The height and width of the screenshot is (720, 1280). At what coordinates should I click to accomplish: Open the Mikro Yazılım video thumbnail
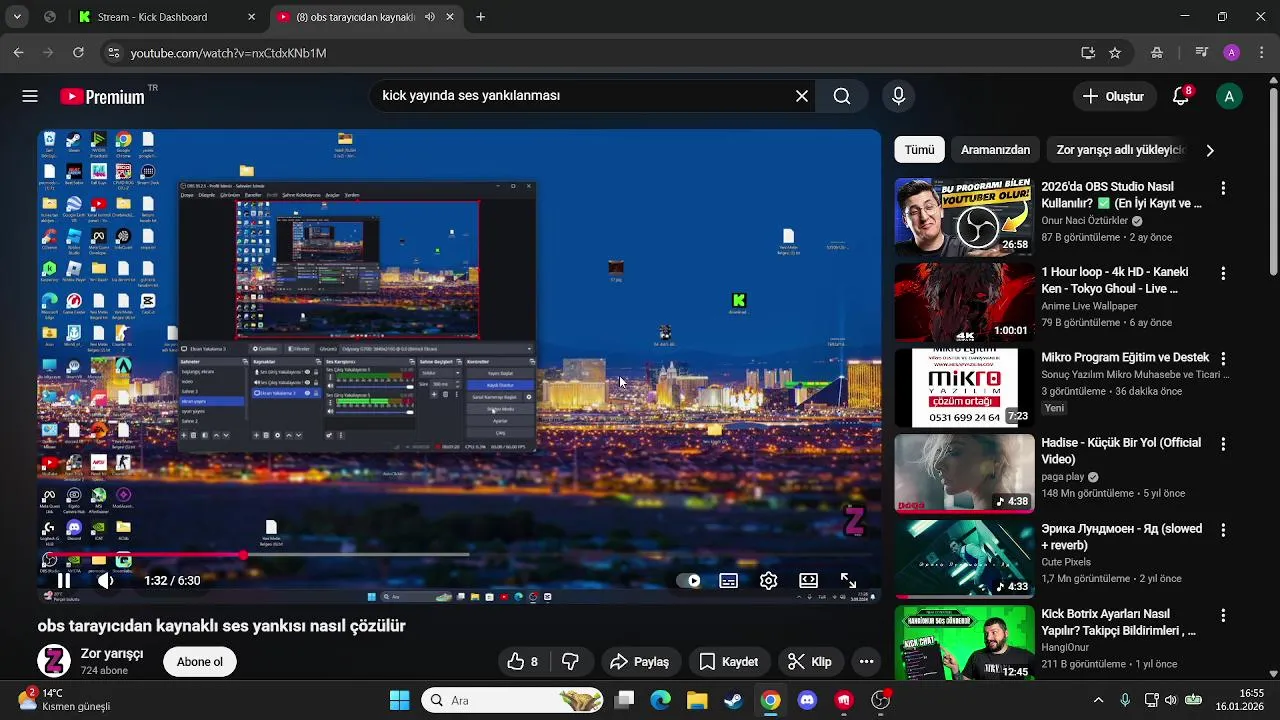click(964, 388)
